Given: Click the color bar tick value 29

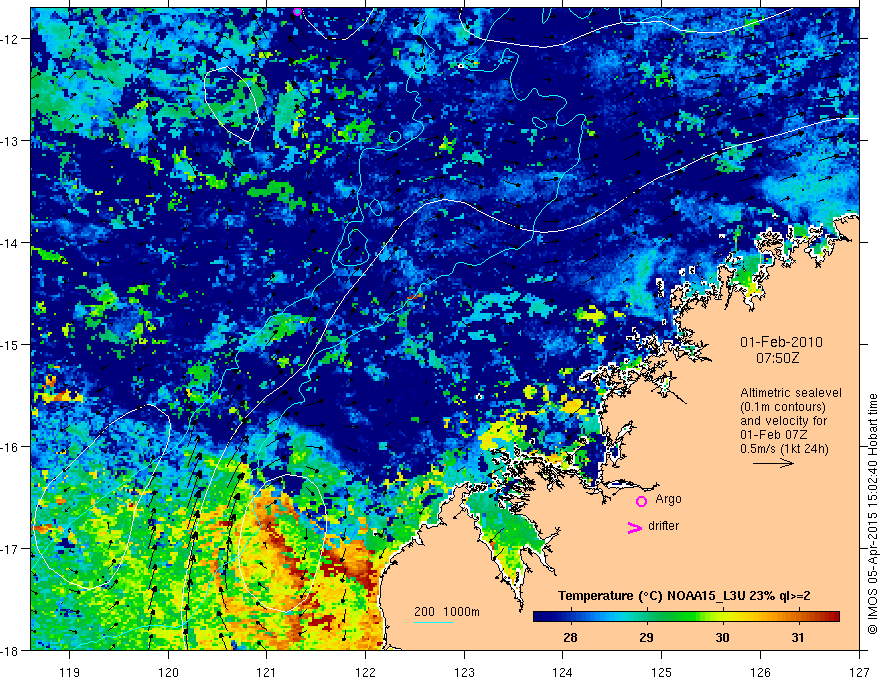Looking at the screenshot, I should (647, 637).
